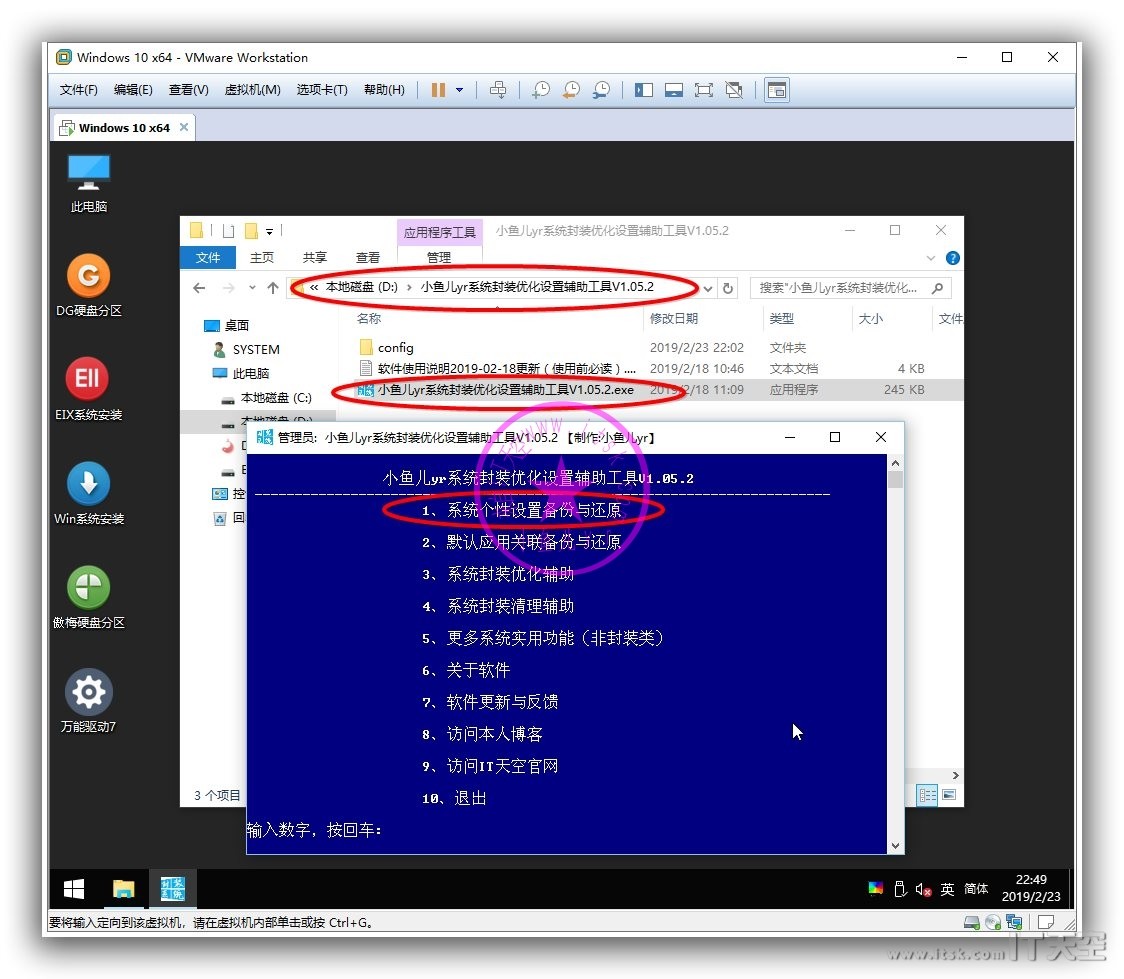The image size is (1124, 979).
Task: Click the thumbnail bar view icon in VMware toolbar
Action: [x=674, y=90]
